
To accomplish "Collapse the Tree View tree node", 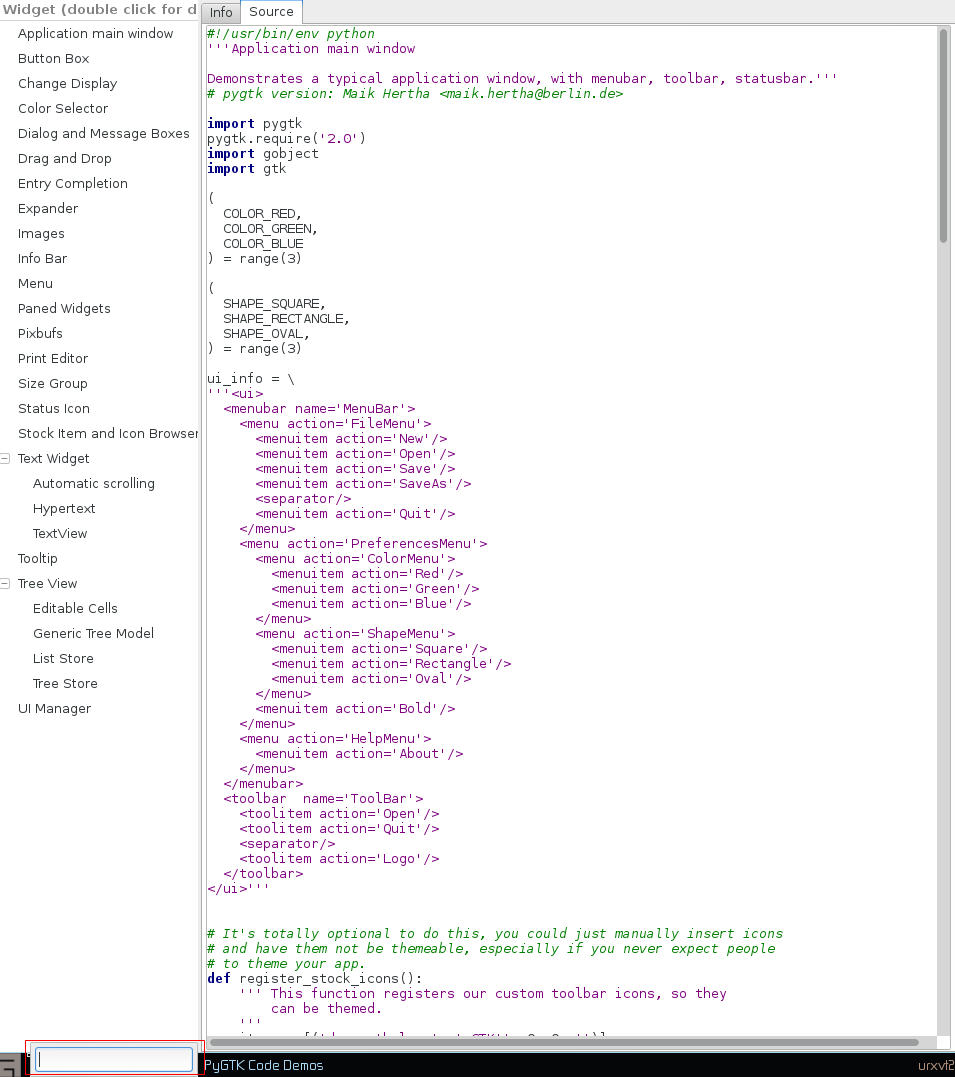I will 5,583.
